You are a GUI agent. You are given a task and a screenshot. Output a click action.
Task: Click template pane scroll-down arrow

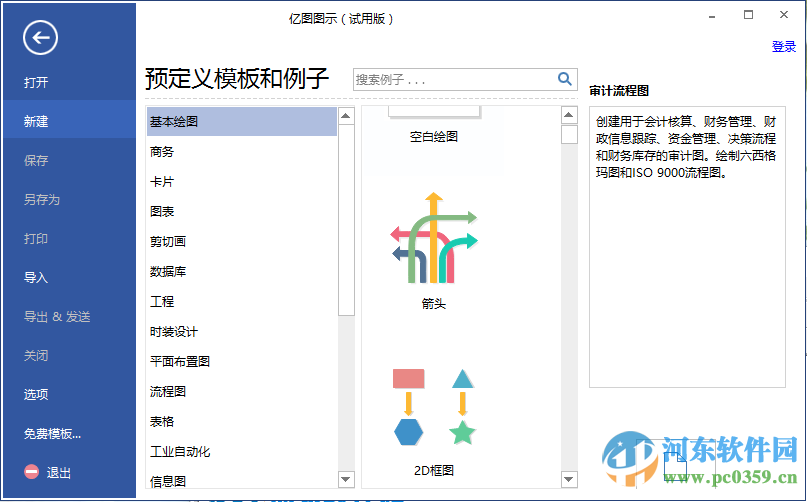tap(569, 479)
